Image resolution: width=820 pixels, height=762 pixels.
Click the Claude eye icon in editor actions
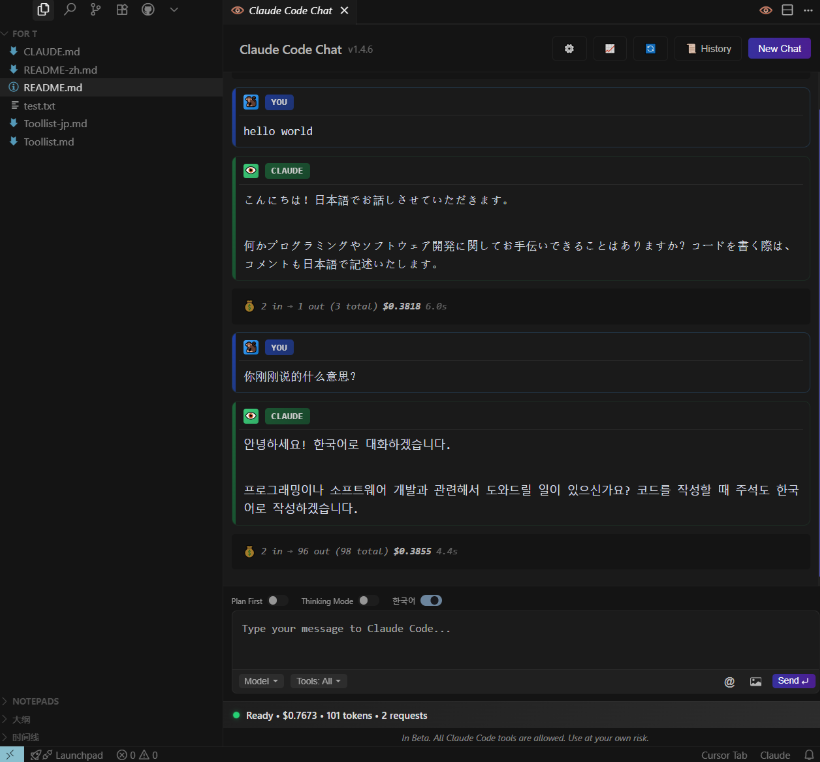click(766, 10)
